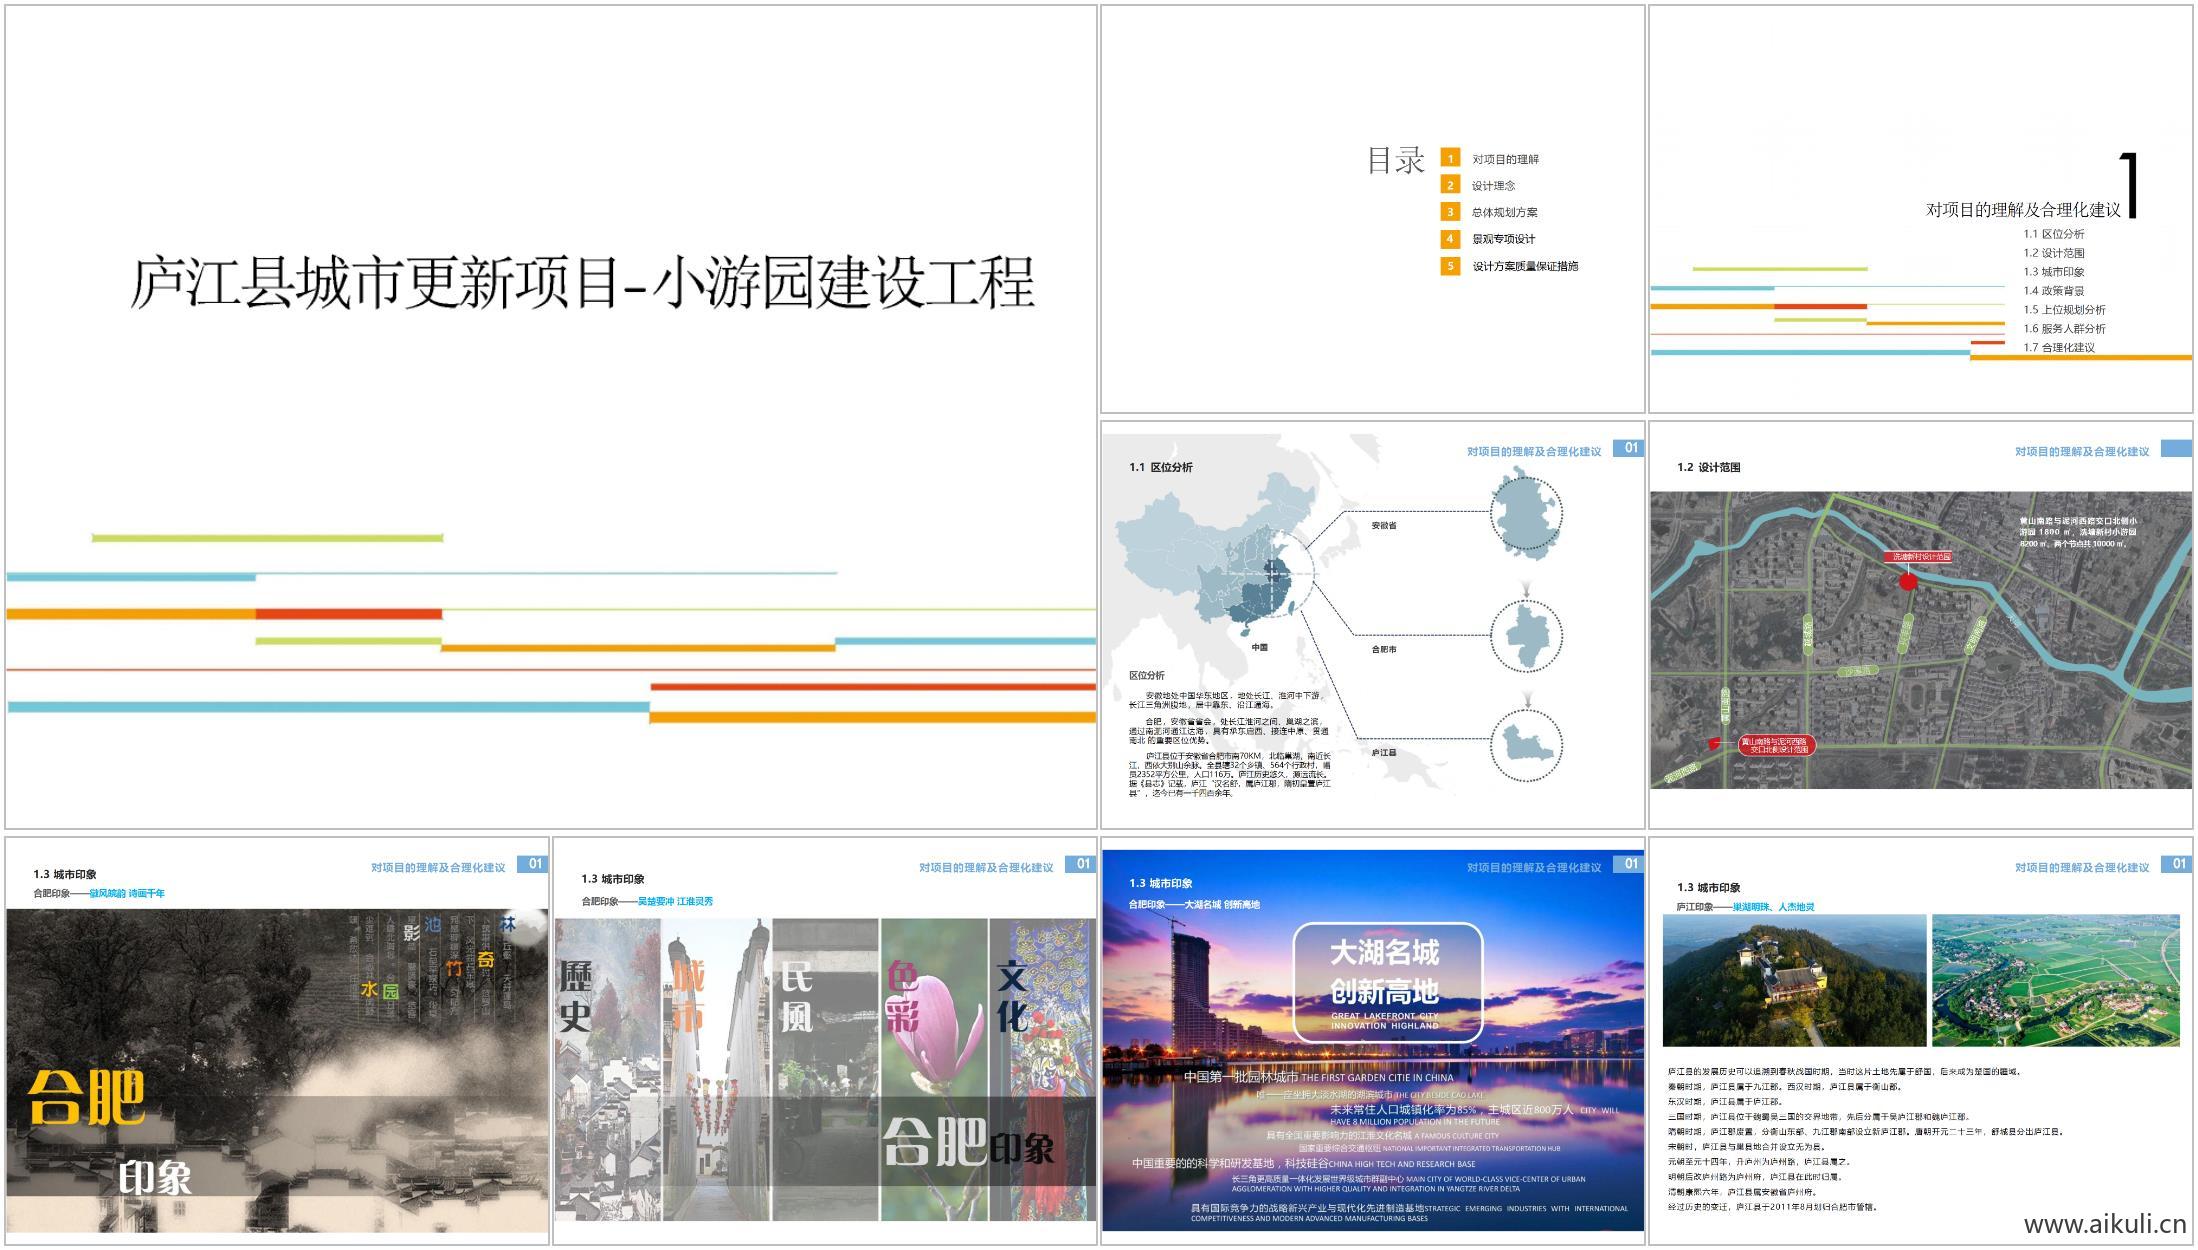Click the "4" badge beside 景观专项设计
The width and height of the screenshot is (2198, 1250).
tap(1450, 238)
